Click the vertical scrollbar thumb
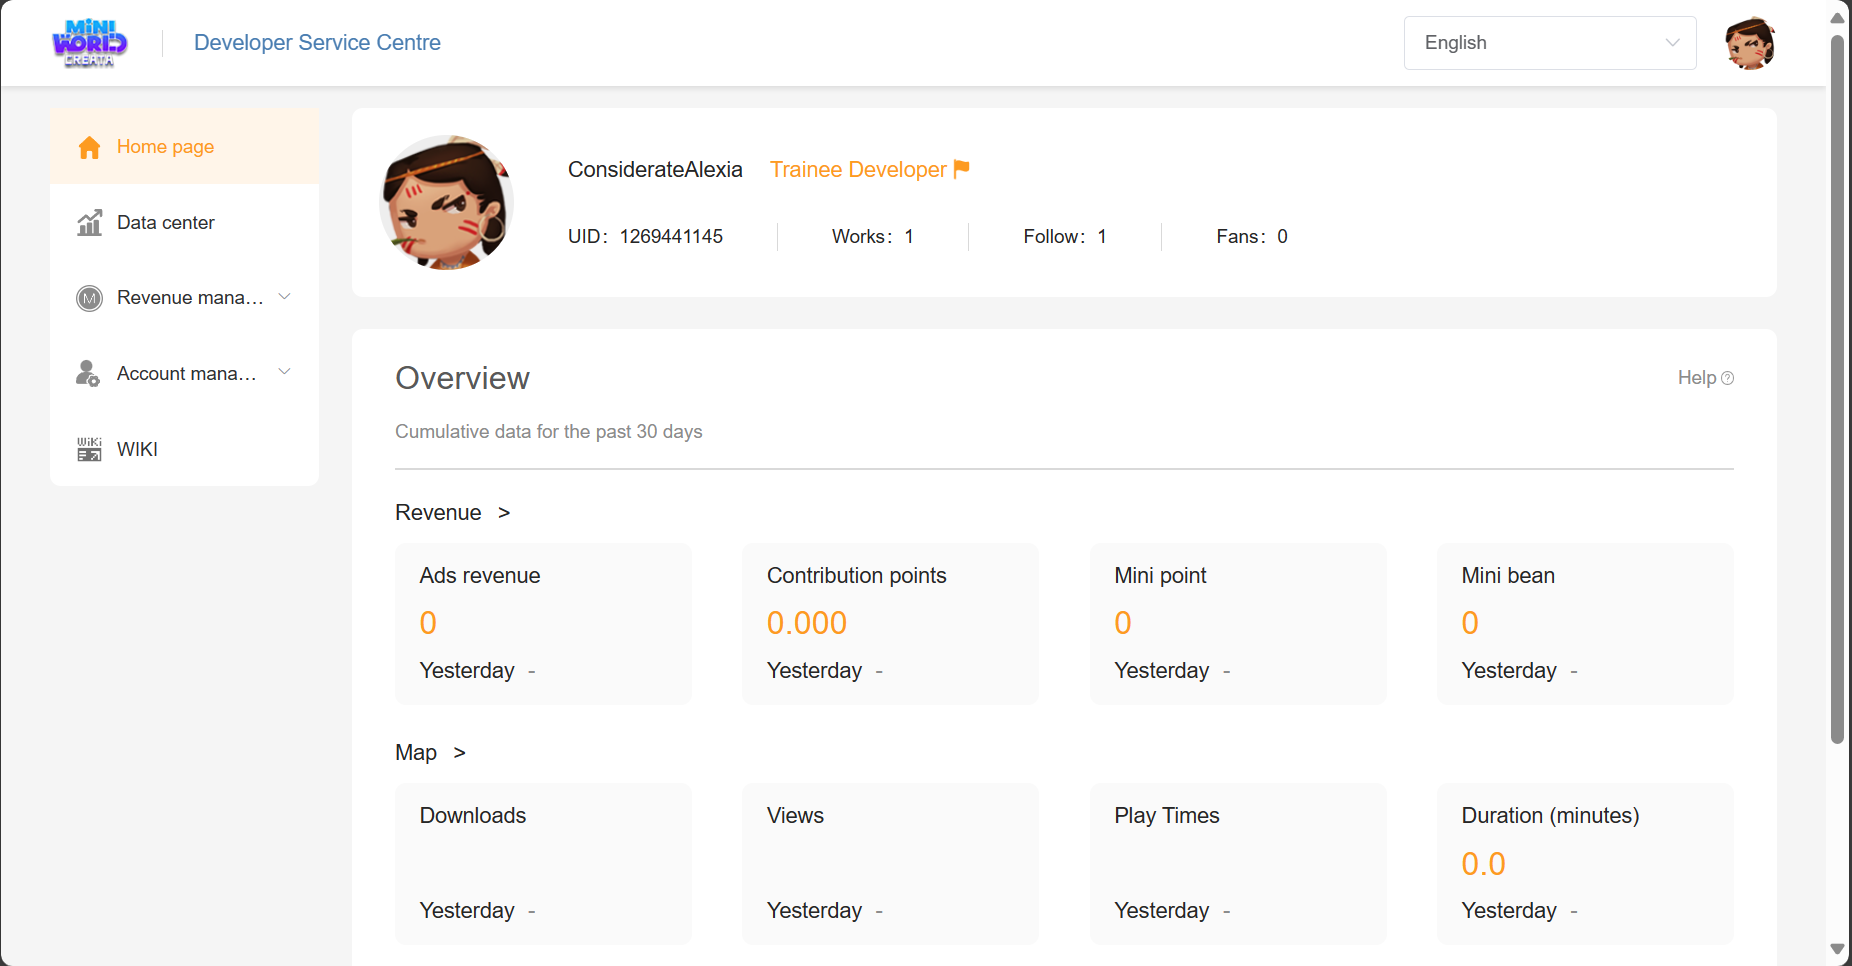The image size is (1852, 966). (x=1837, y=390)
